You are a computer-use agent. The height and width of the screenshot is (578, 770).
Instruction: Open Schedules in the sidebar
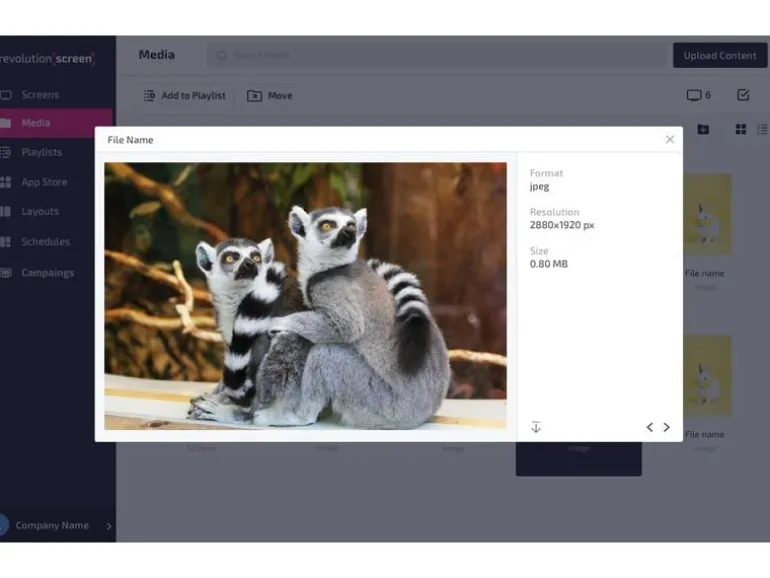tap(45, 242)
